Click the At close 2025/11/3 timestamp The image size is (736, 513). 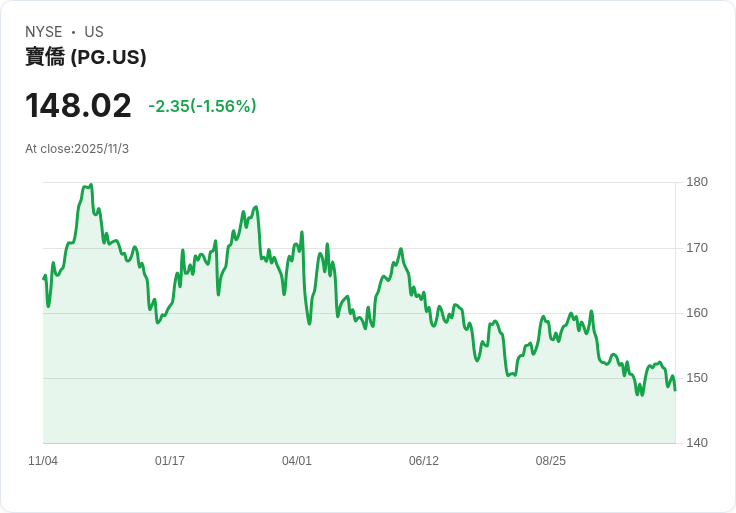[x=77, y=149]
